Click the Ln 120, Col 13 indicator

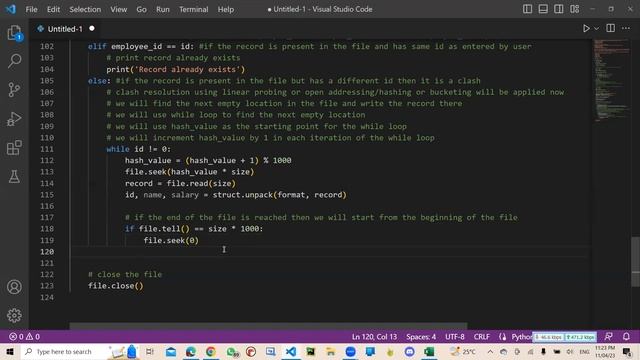coord(374,337)
